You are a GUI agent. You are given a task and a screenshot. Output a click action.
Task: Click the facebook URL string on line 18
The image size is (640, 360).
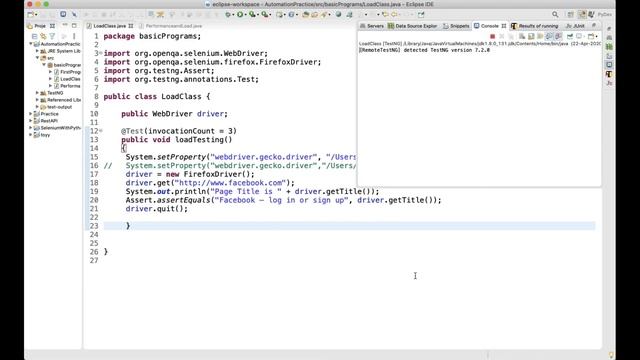231,183
